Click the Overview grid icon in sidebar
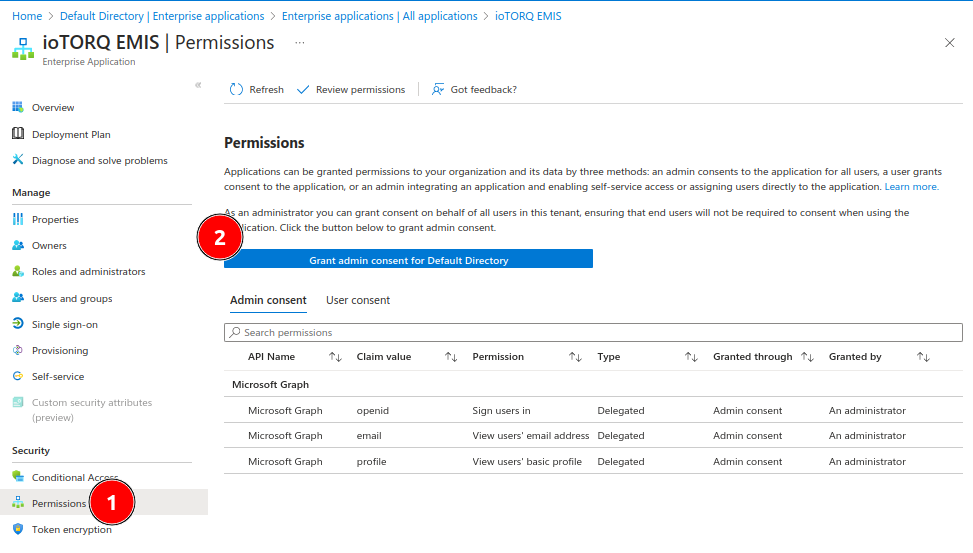The image size is (973, 553). point(18,107)
